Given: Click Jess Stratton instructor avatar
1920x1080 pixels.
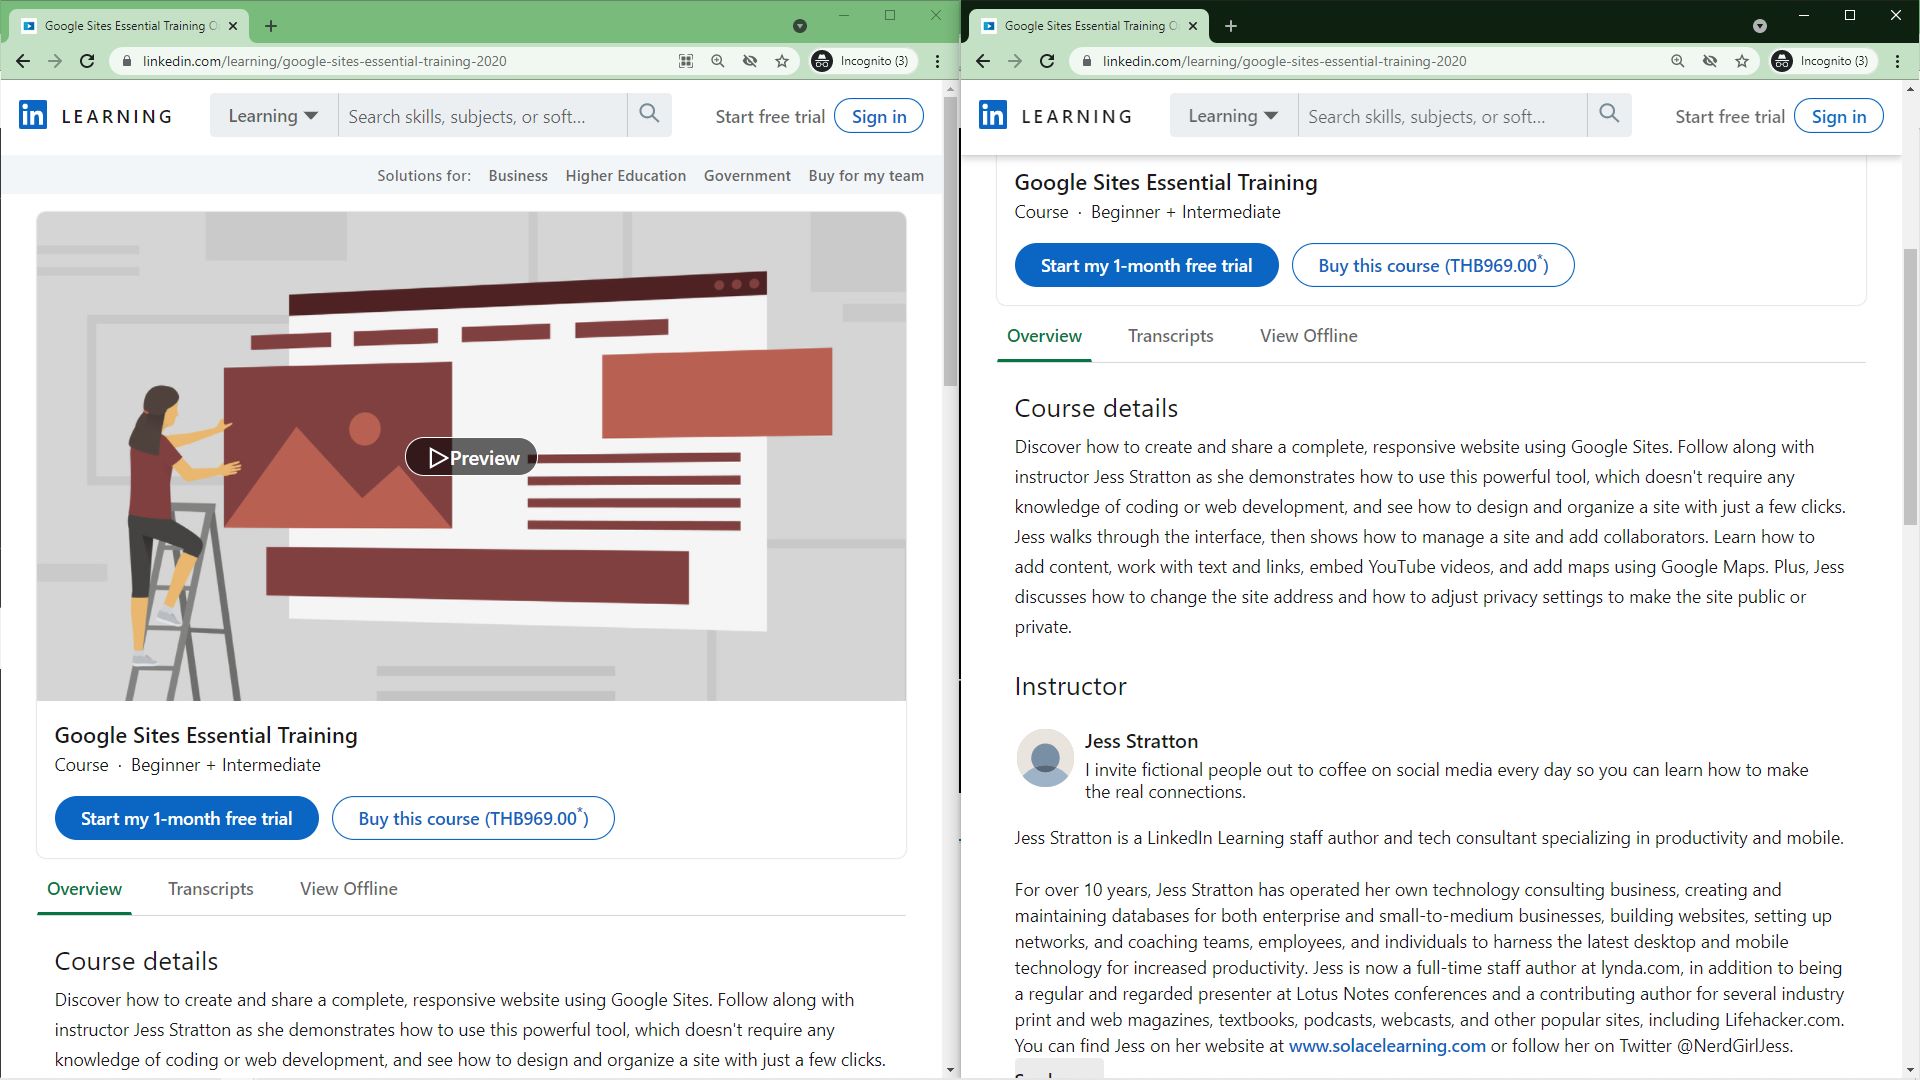Looking at the screenshot, I should pos(1045,757).
